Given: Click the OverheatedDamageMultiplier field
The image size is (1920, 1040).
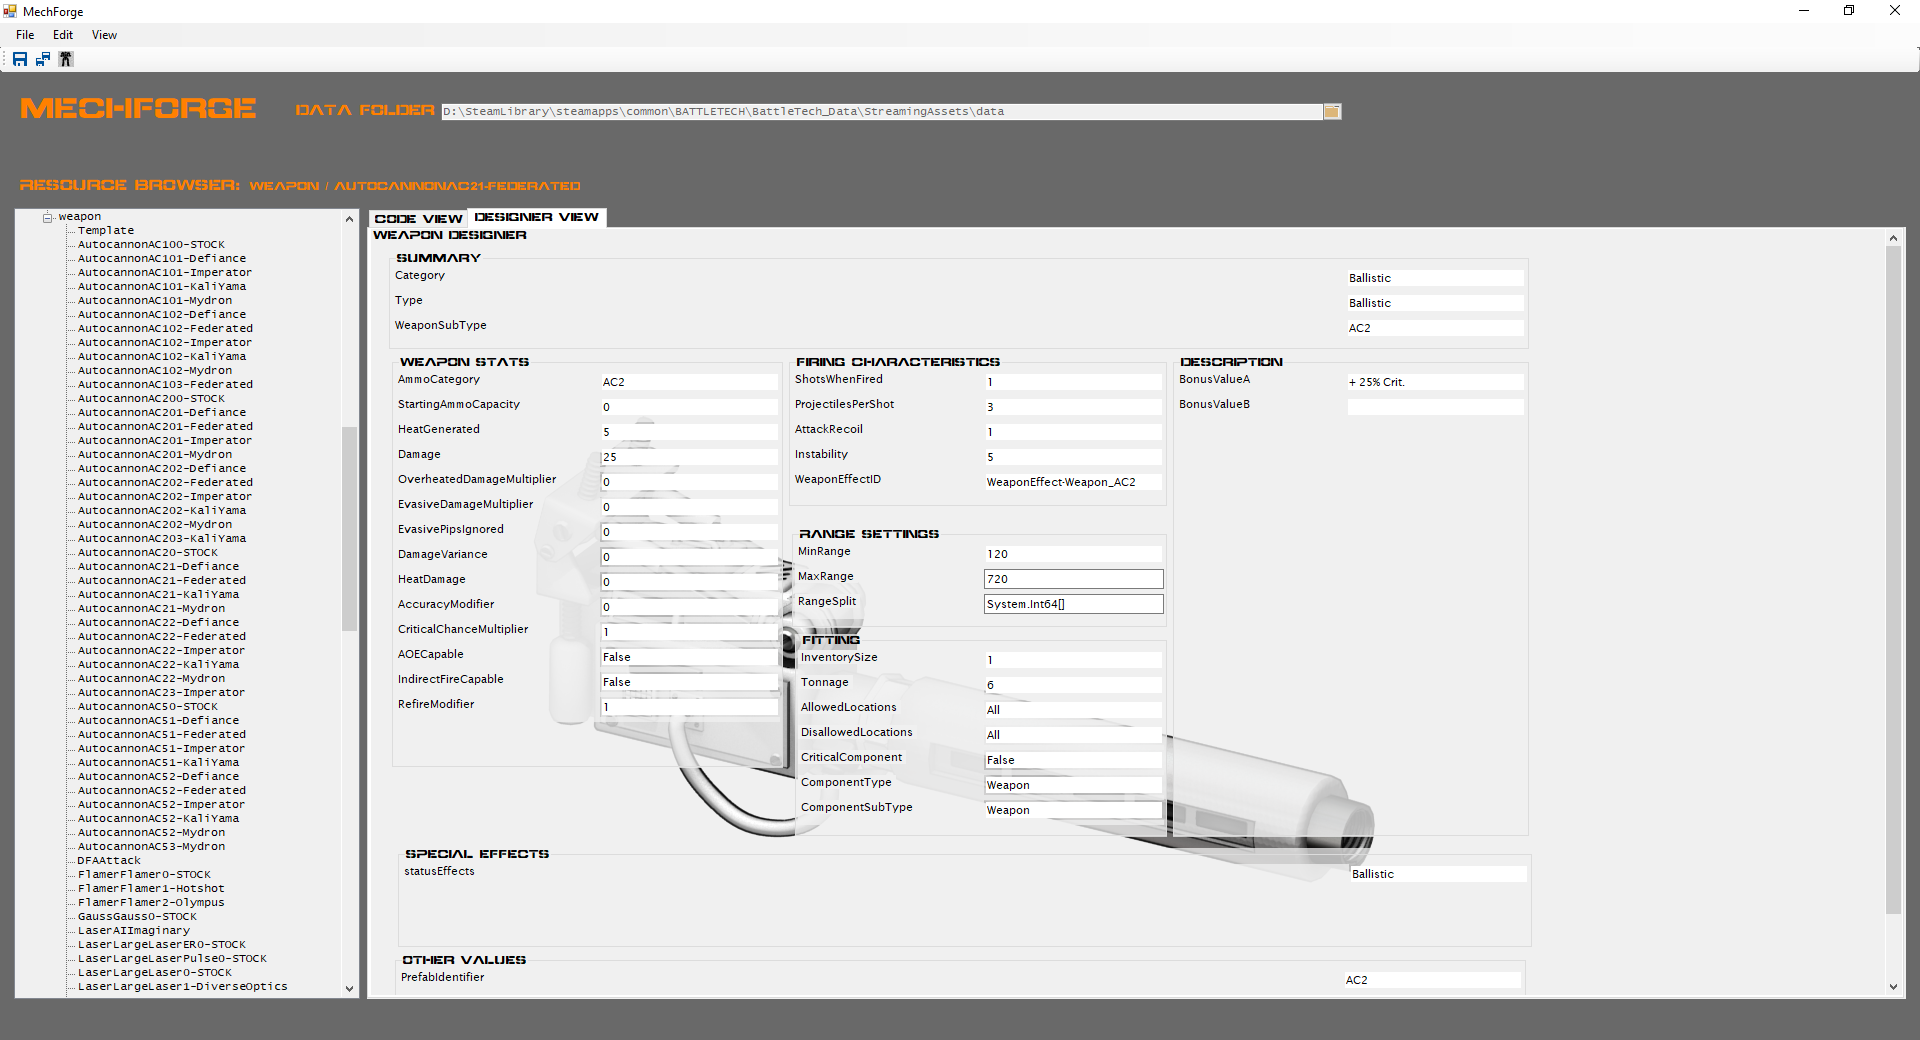Looking at the screenshot, I should pos(689,482).
